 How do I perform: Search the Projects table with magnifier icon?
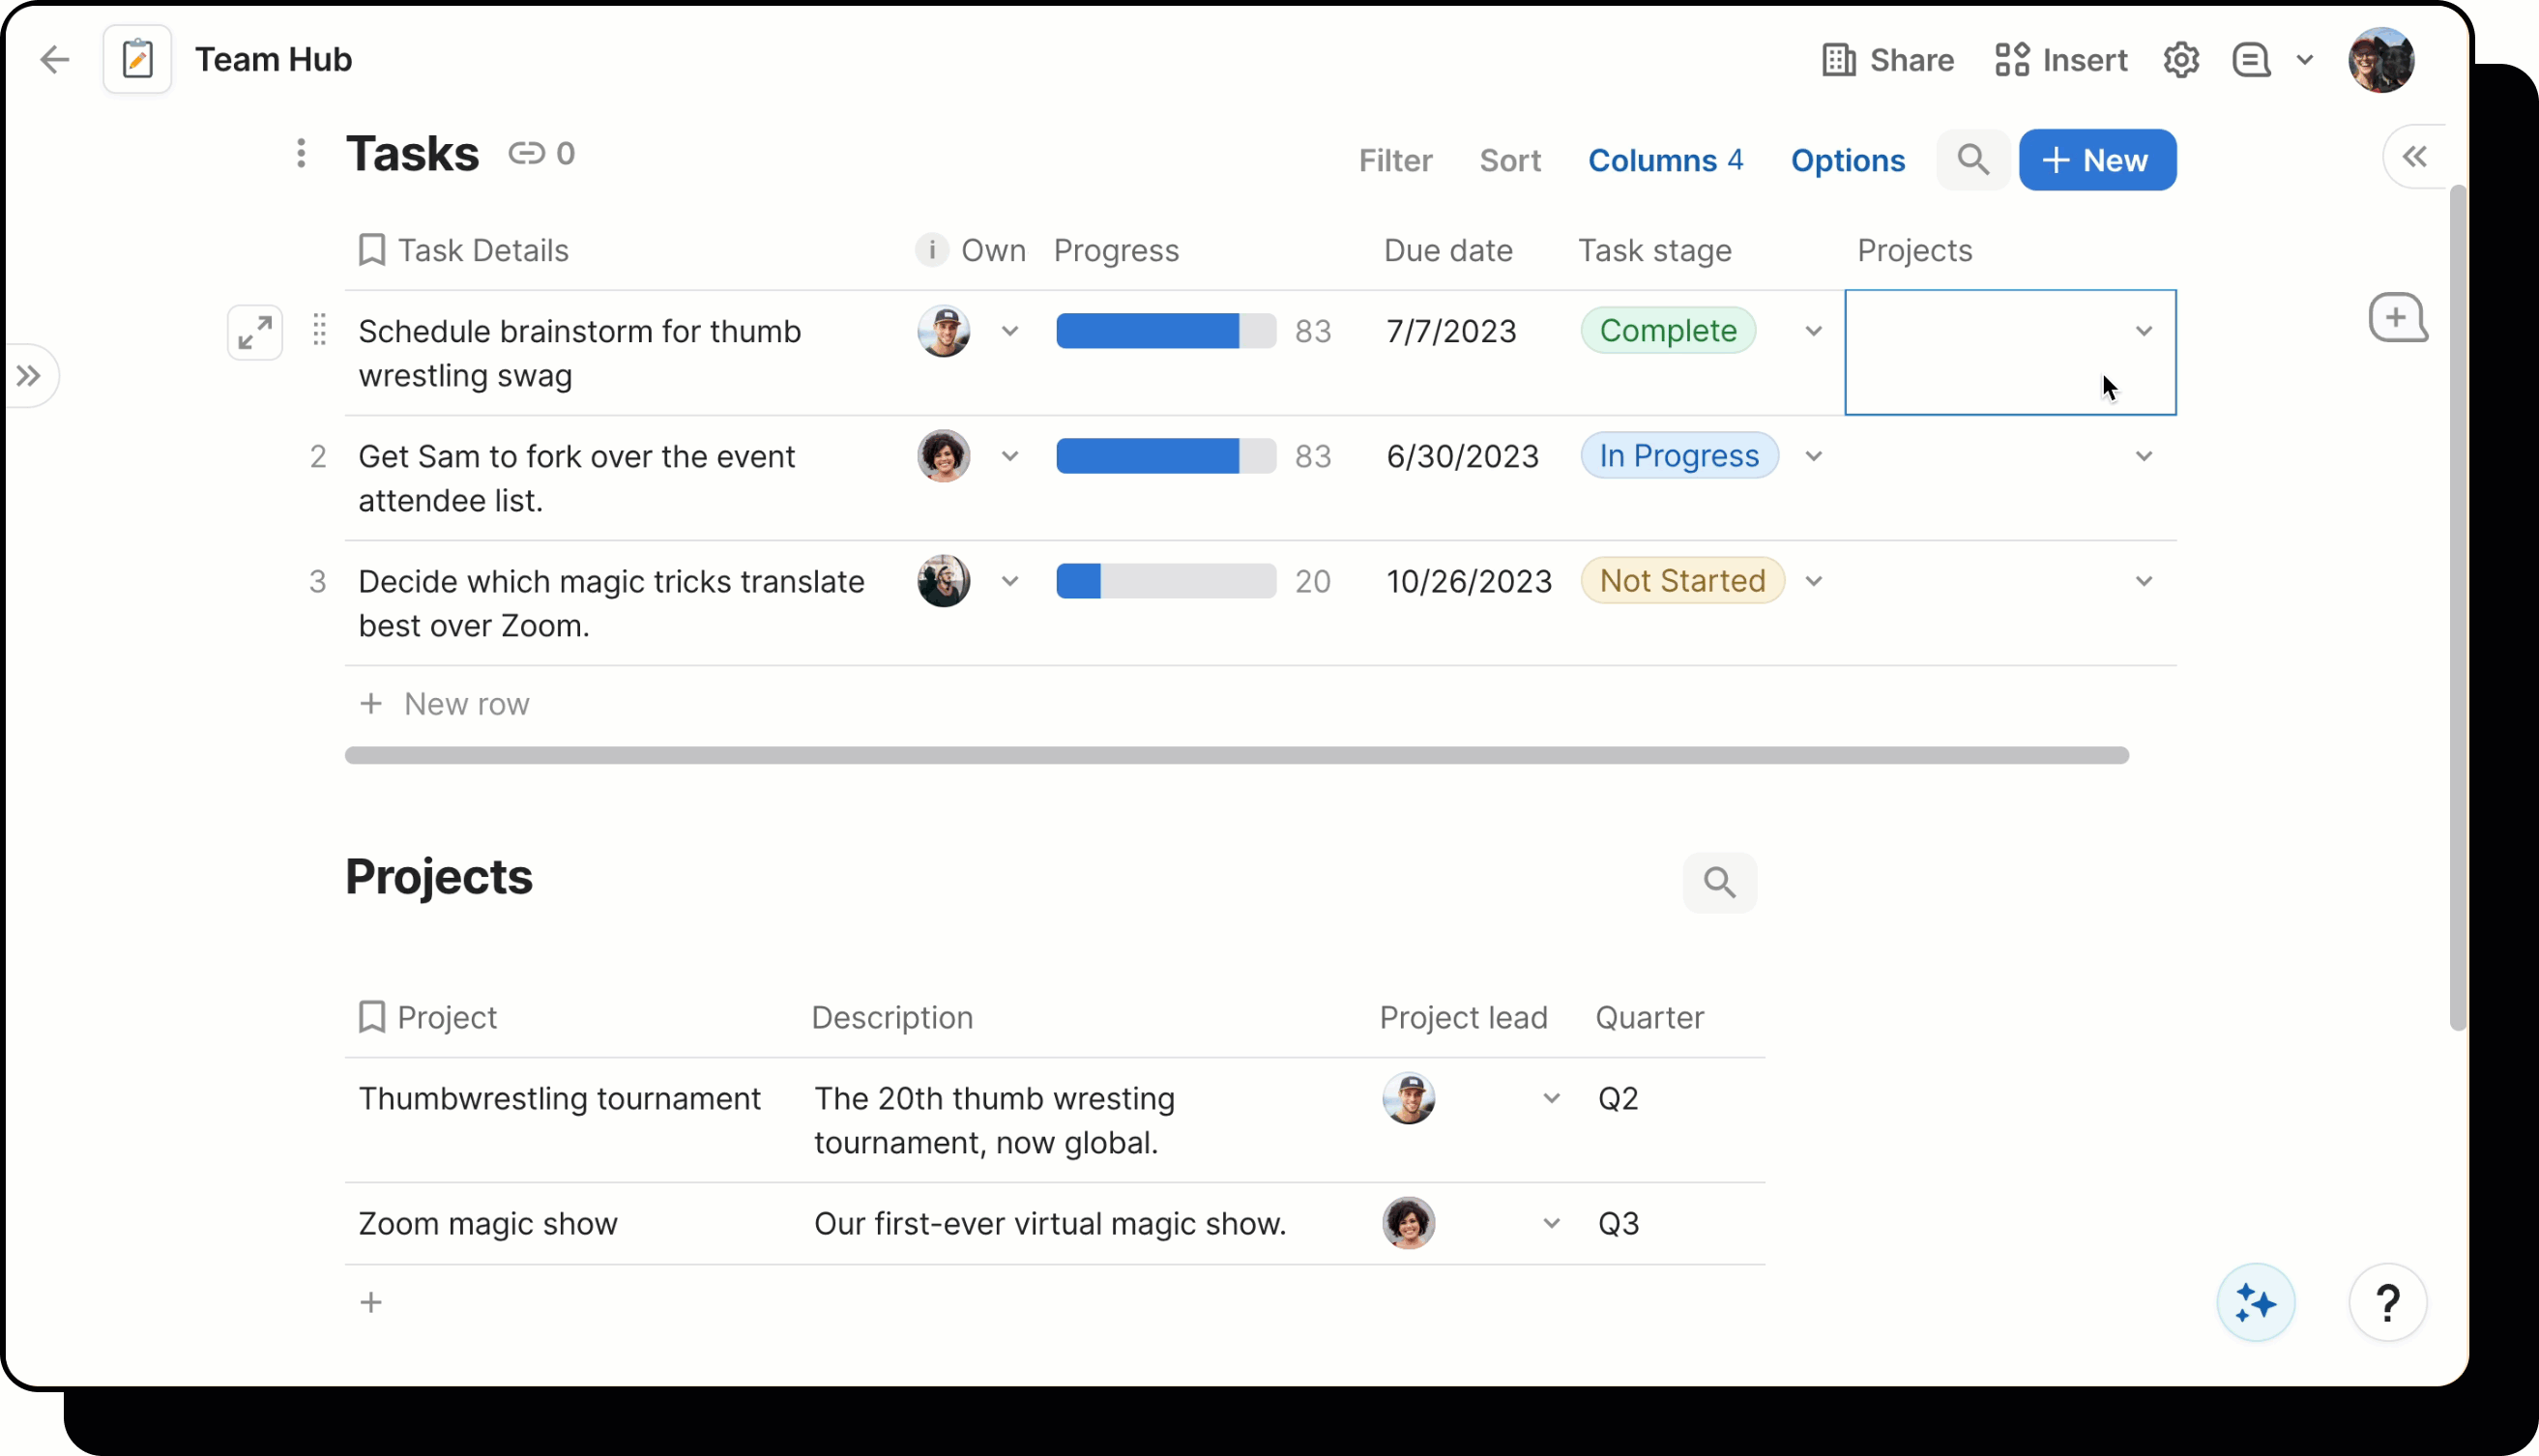click(1719, 882)
